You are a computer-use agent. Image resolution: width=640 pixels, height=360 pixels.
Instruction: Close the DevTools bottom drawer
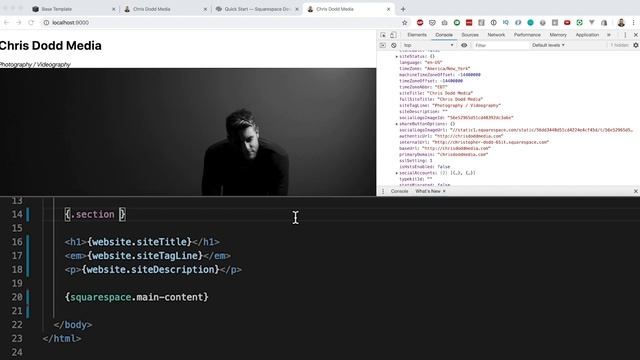(636, 191)
